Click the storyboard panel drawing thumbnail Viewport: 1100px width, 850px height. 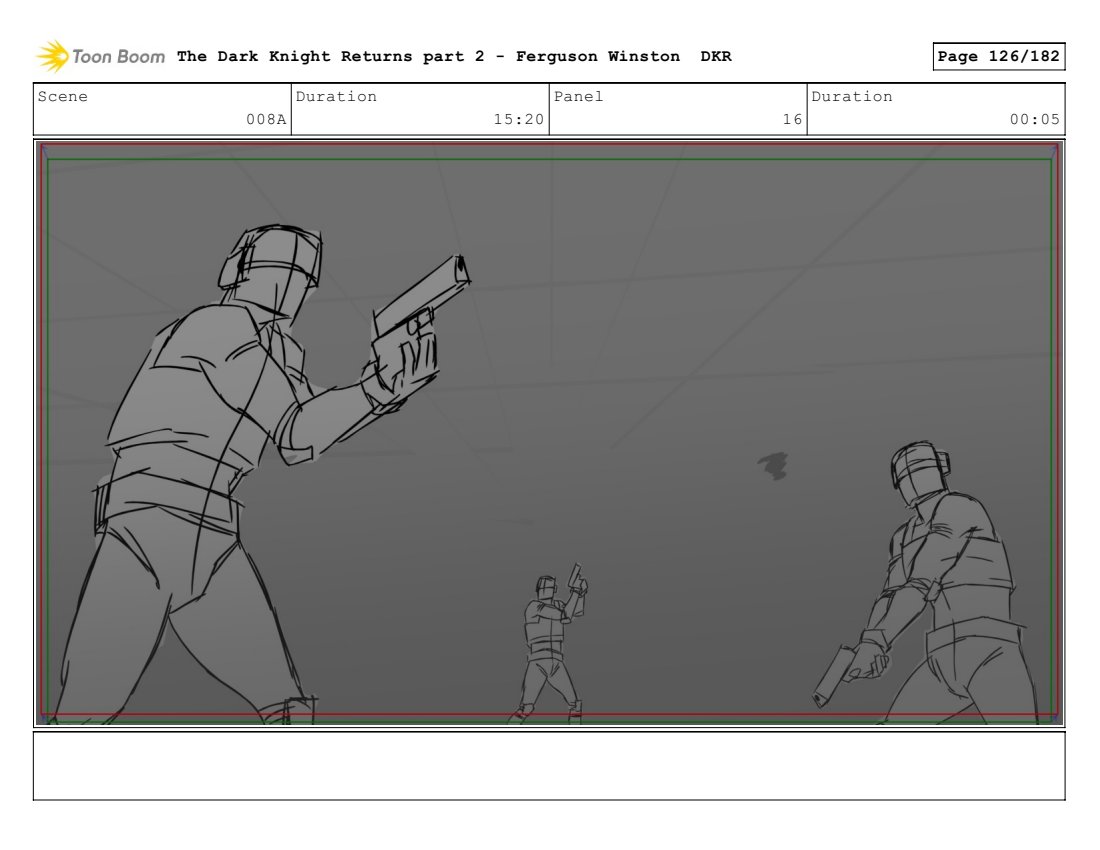pyautogui.click(x=549, y=433)
